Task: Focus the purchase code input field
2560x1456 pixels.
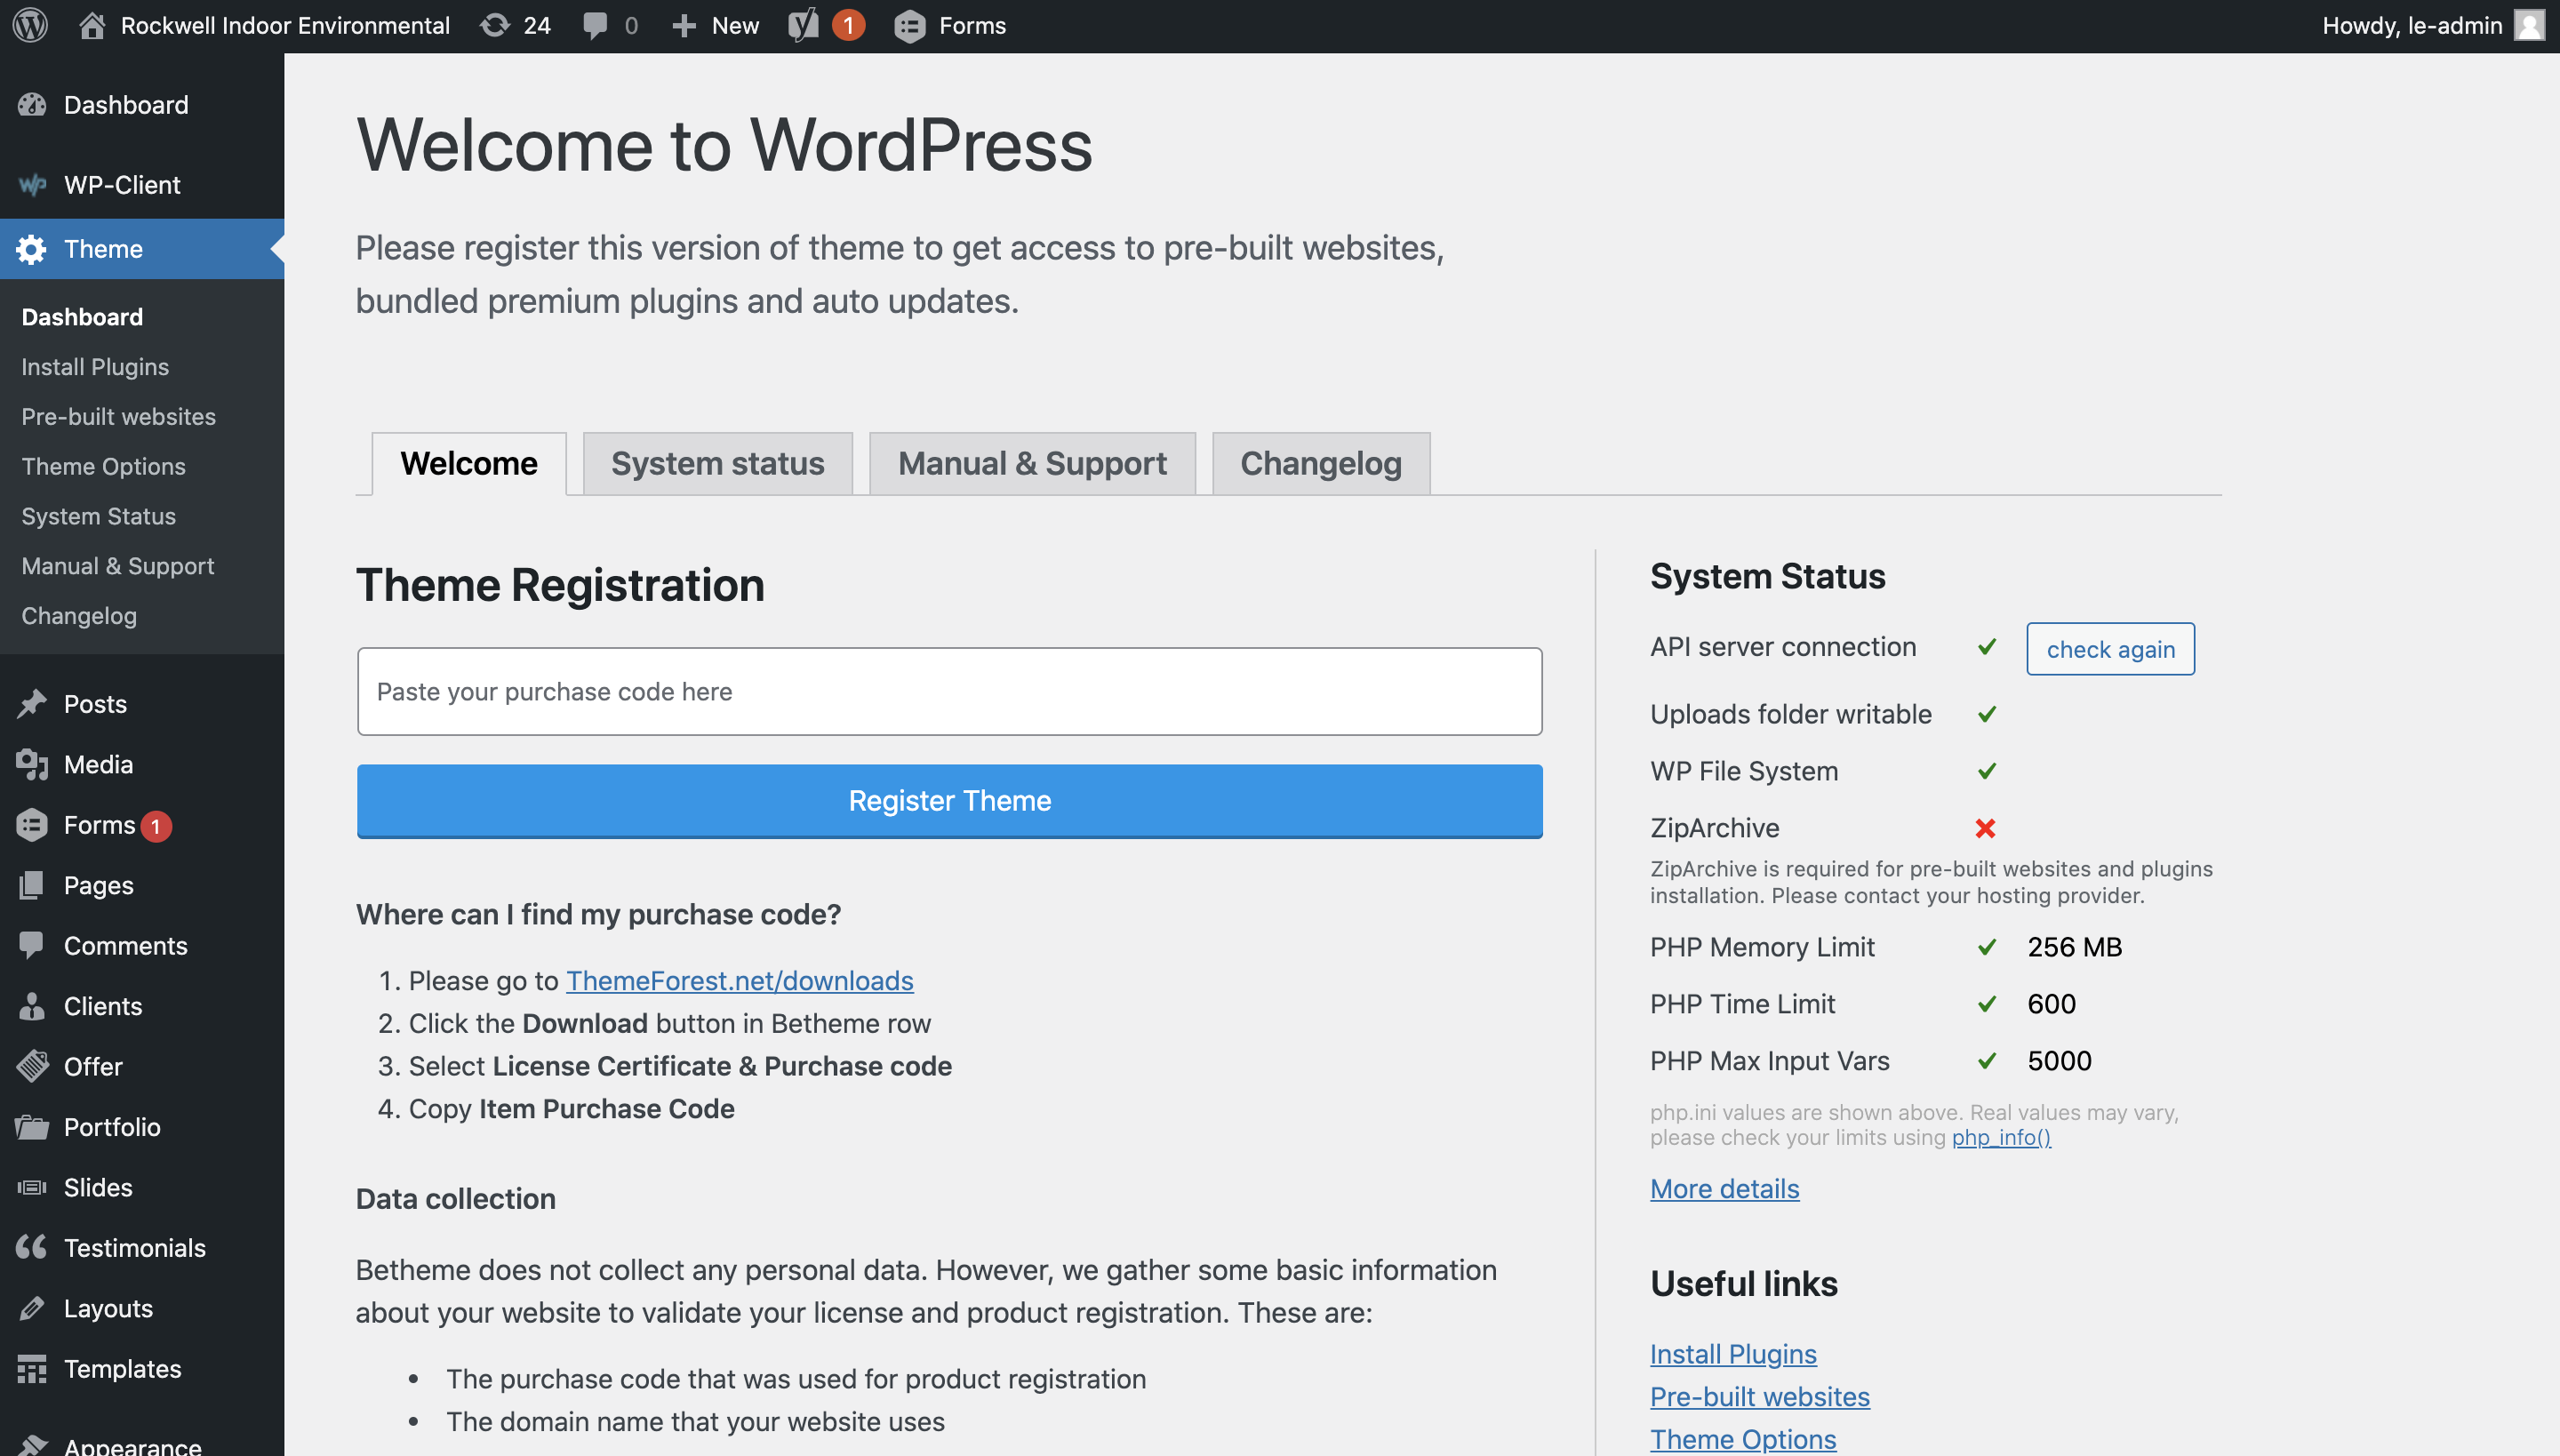Action: pos(950,692)
